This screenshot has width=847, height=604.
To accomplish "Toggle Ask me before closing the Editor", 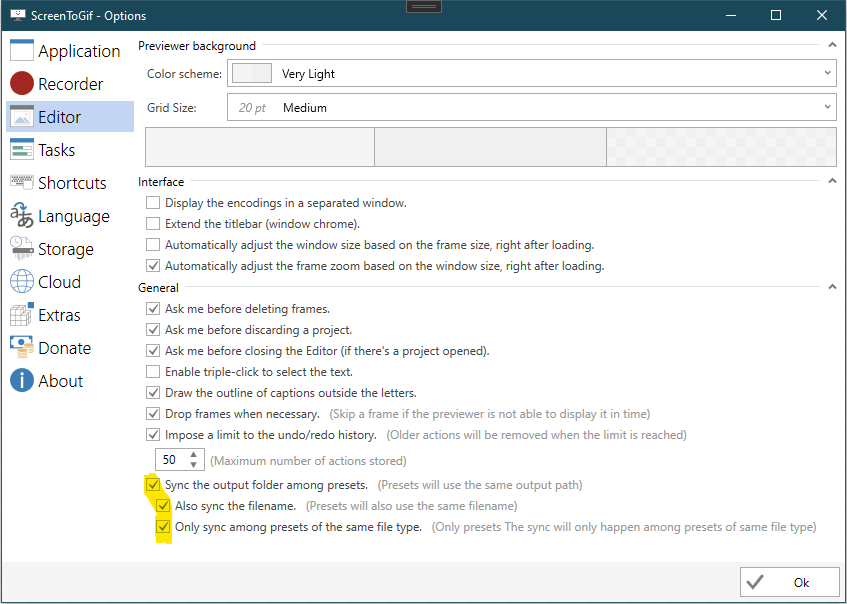I will [153, 351].
